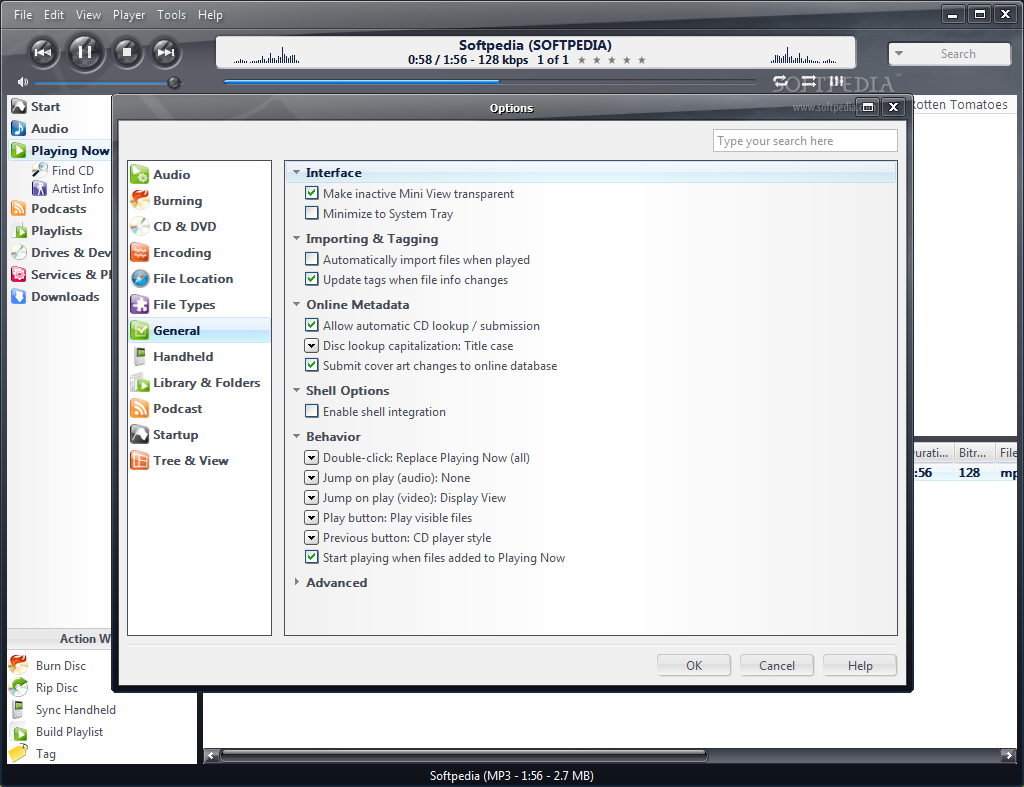Click Burn Disc action
This screenshot has height=787, width=1024.
pyautogui.click(x=60, y=666)
